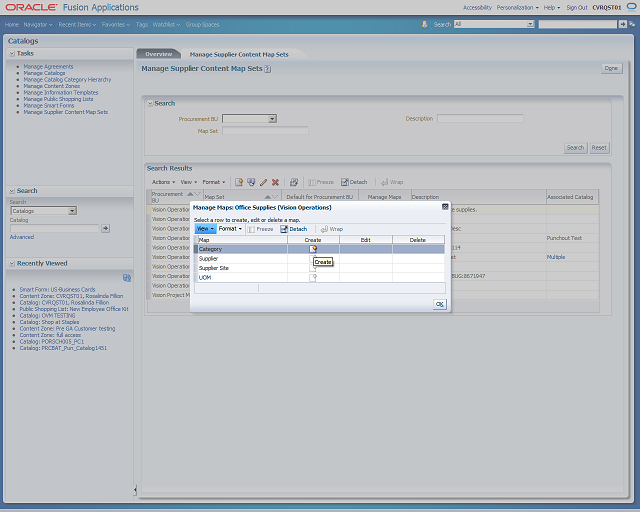Open the Actions menu in Search Results
Viewport: 640px width, 512px height.
click(163, 182)
